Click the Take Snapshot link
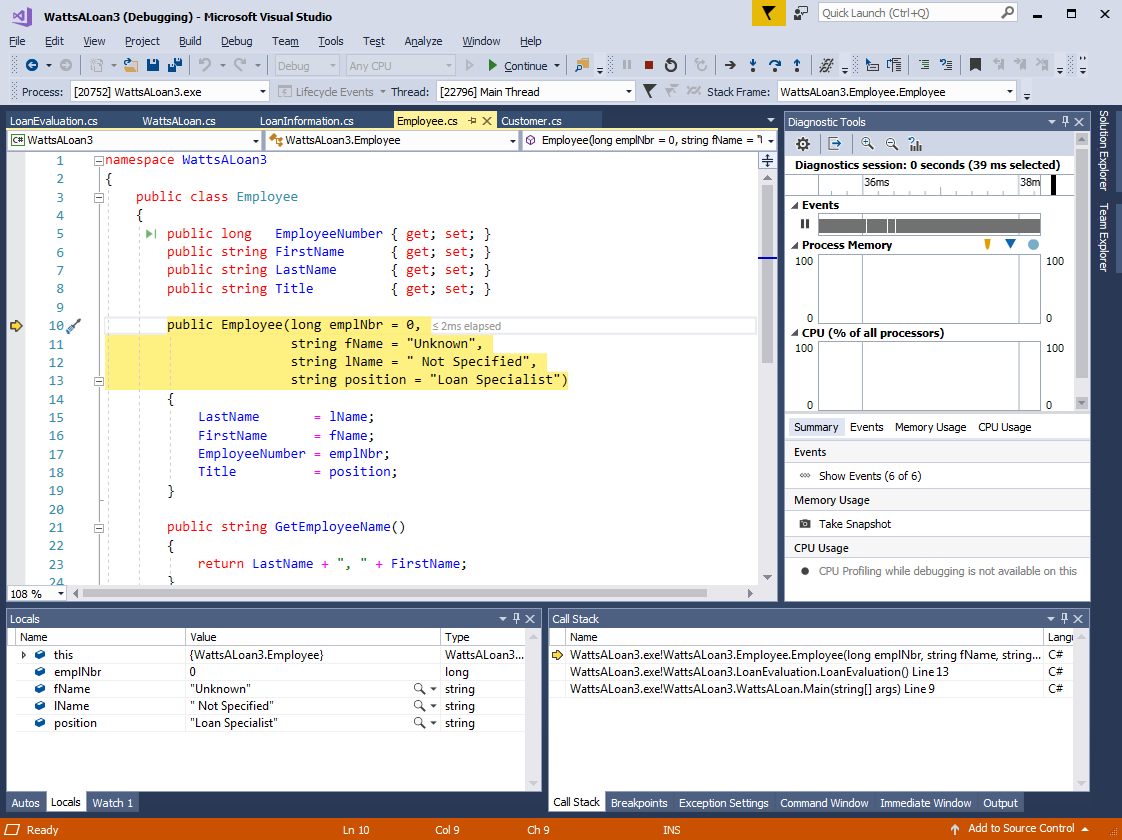 855,524
